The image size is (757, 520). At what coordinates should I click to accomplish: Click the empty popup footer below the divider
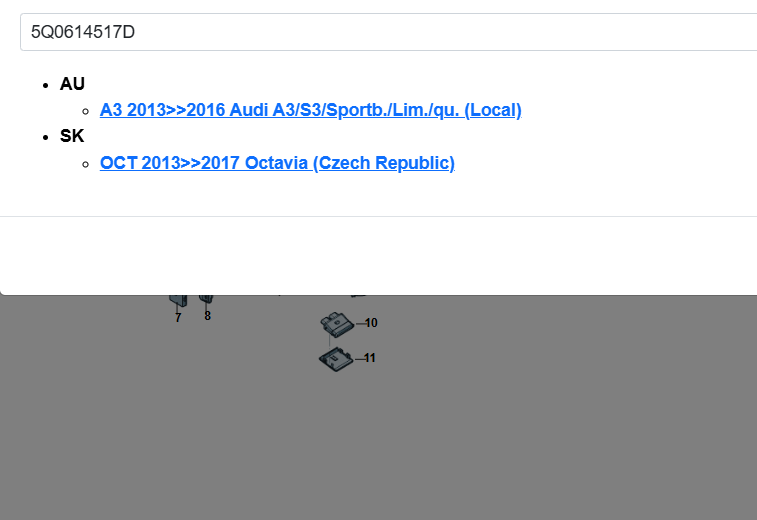(378, 255)
